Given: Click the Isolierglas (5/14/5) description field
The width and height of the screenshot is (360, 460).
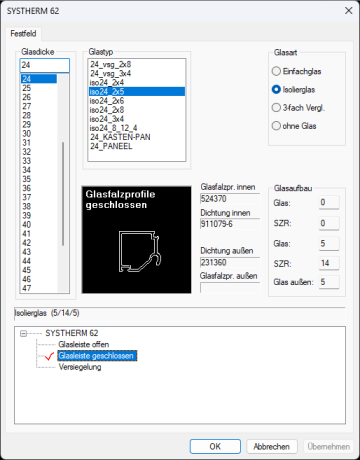Looking at the screenshot, I should point(180,313).
